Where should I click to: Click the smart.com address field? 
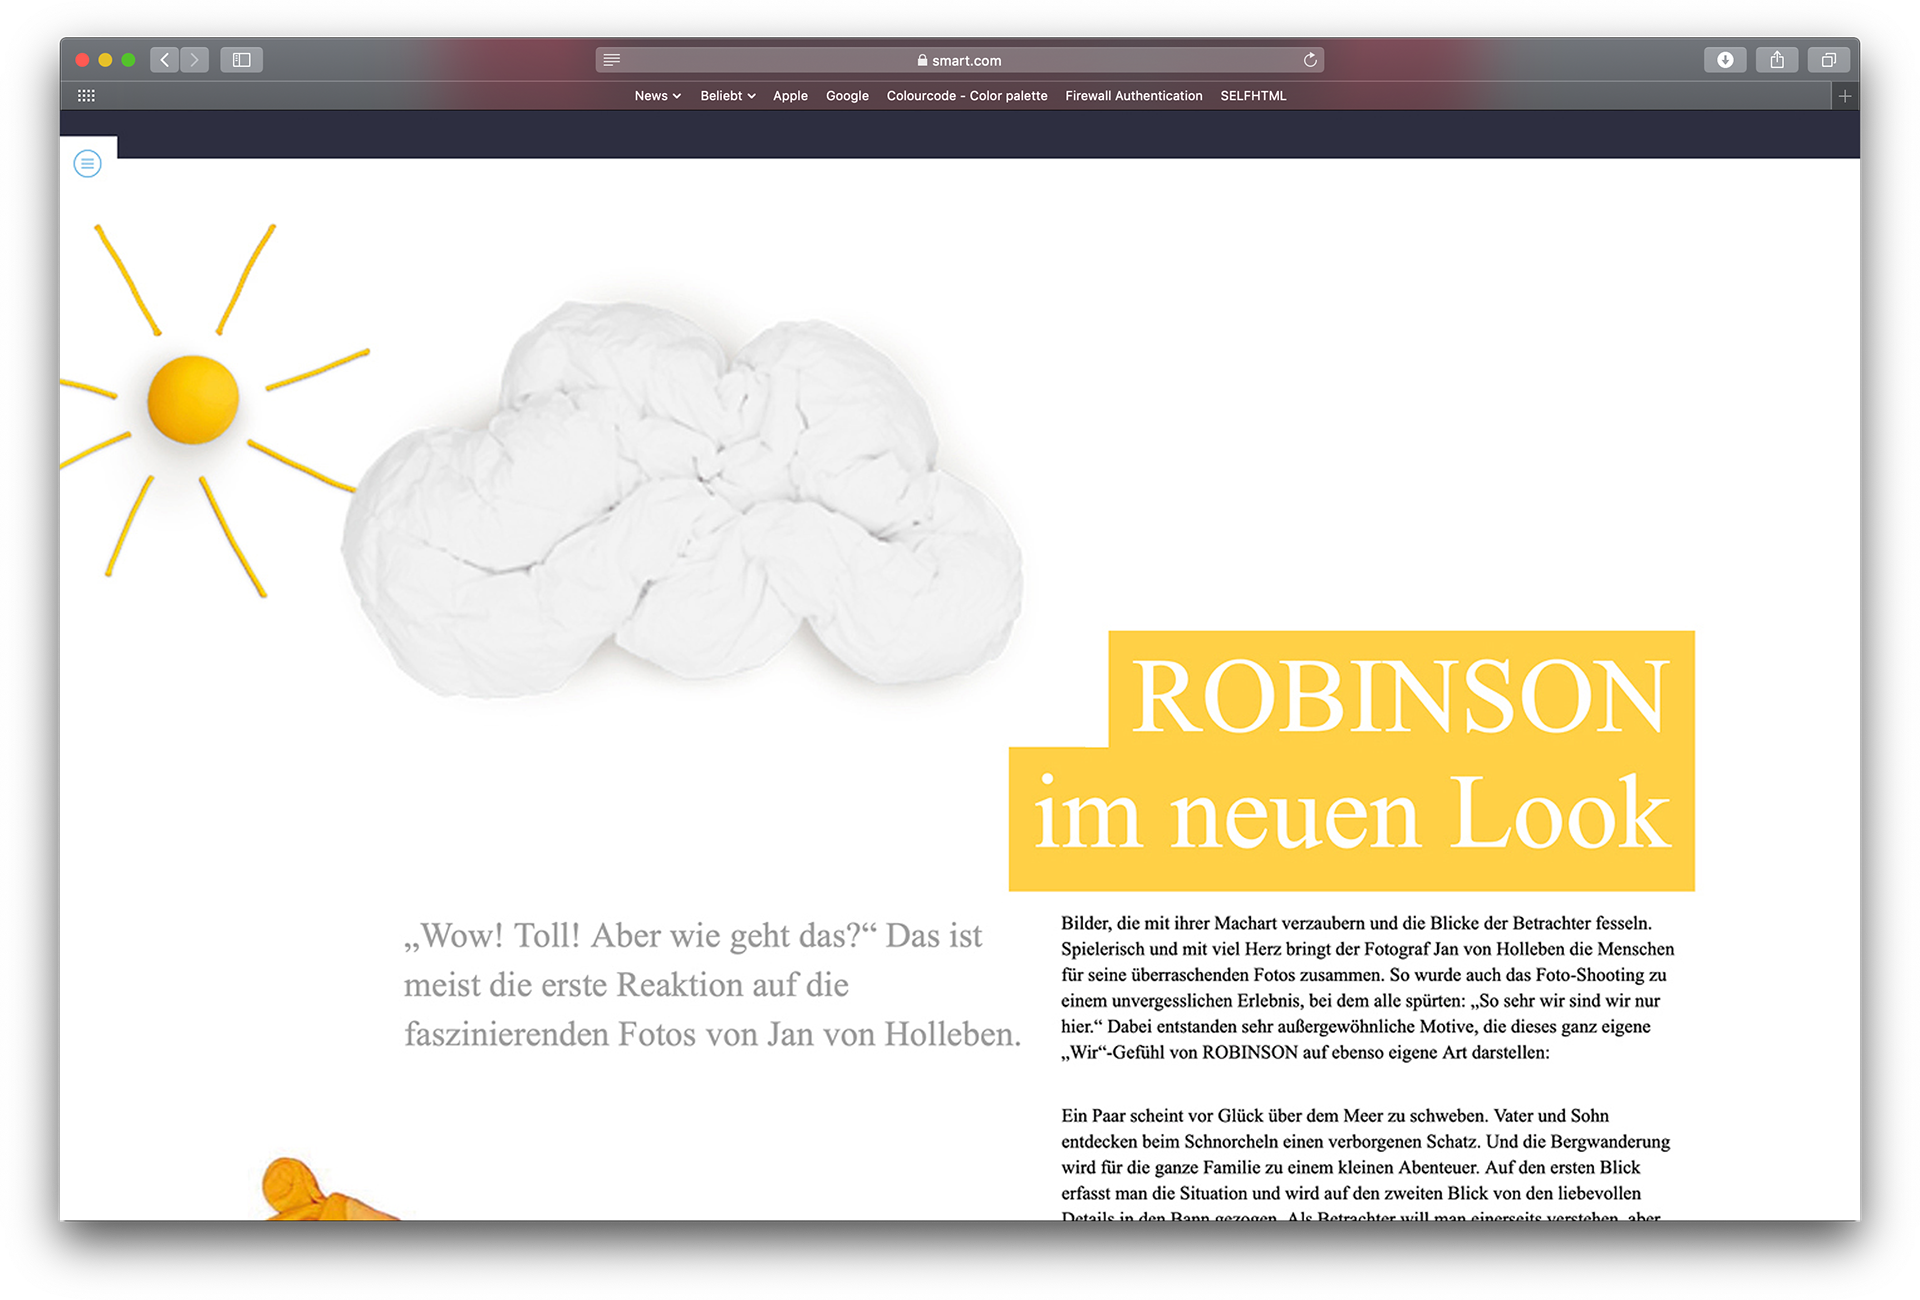point(960,60)
